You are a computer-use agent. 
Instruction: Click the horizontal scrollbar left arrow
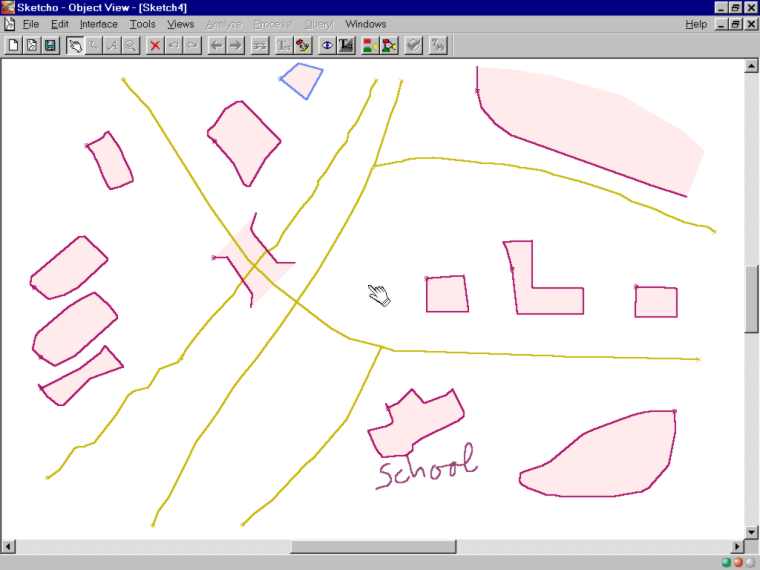coord(9,547)
